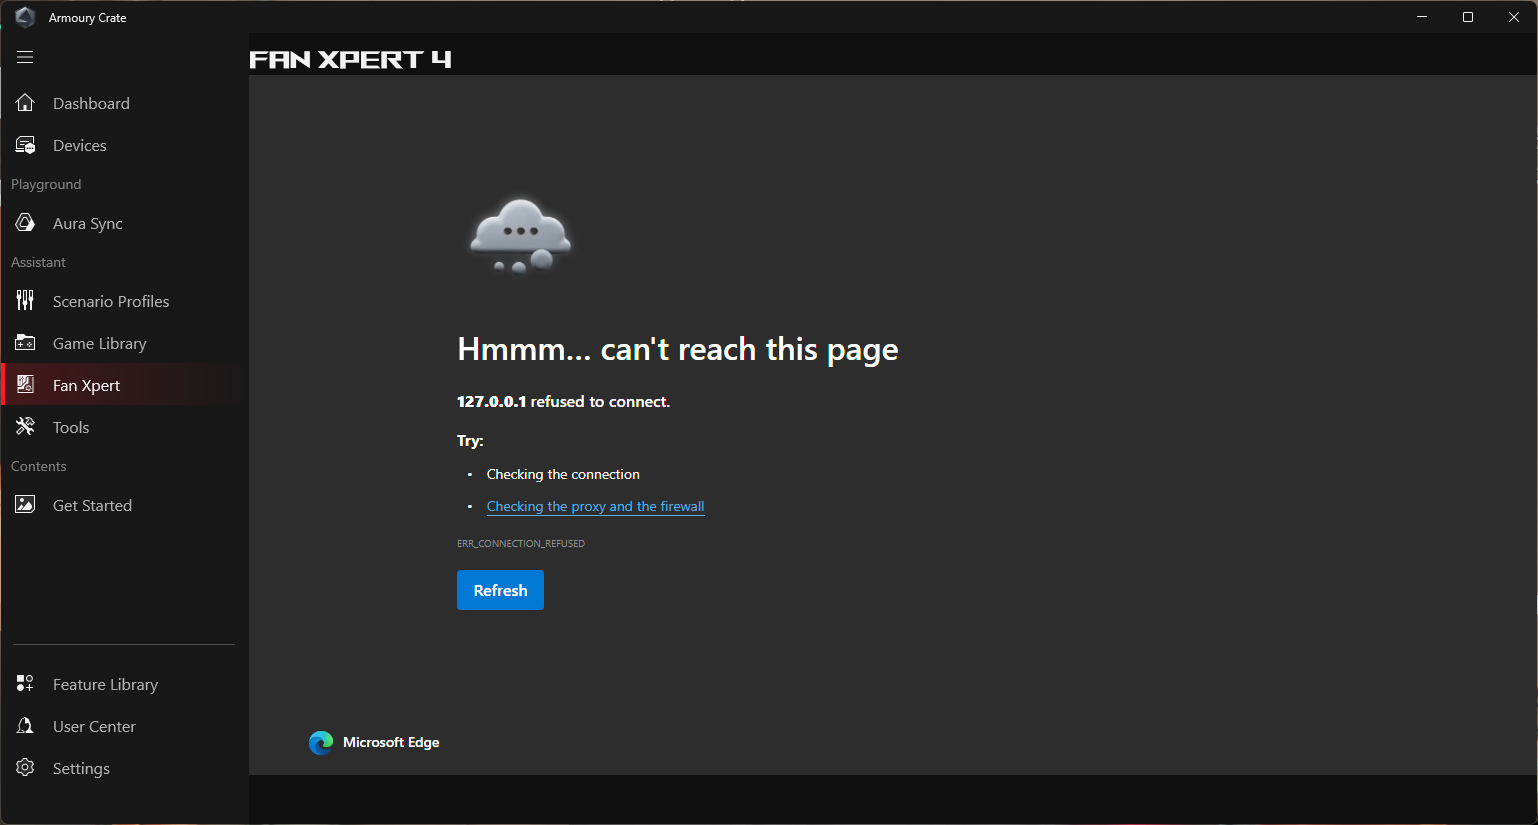Open the User Center notifications
This screenshot has width=1538, height=825.
(x=94, y=726)
